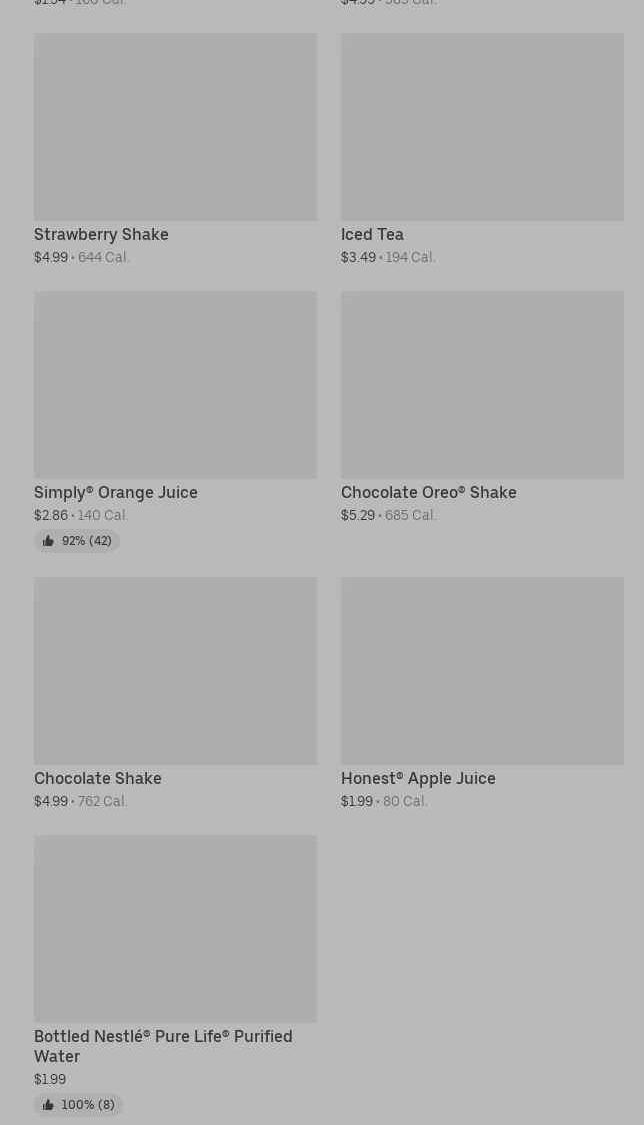Open the Iced Tea product image
This screenshot has width=644, height=1125.
(482, 127)
